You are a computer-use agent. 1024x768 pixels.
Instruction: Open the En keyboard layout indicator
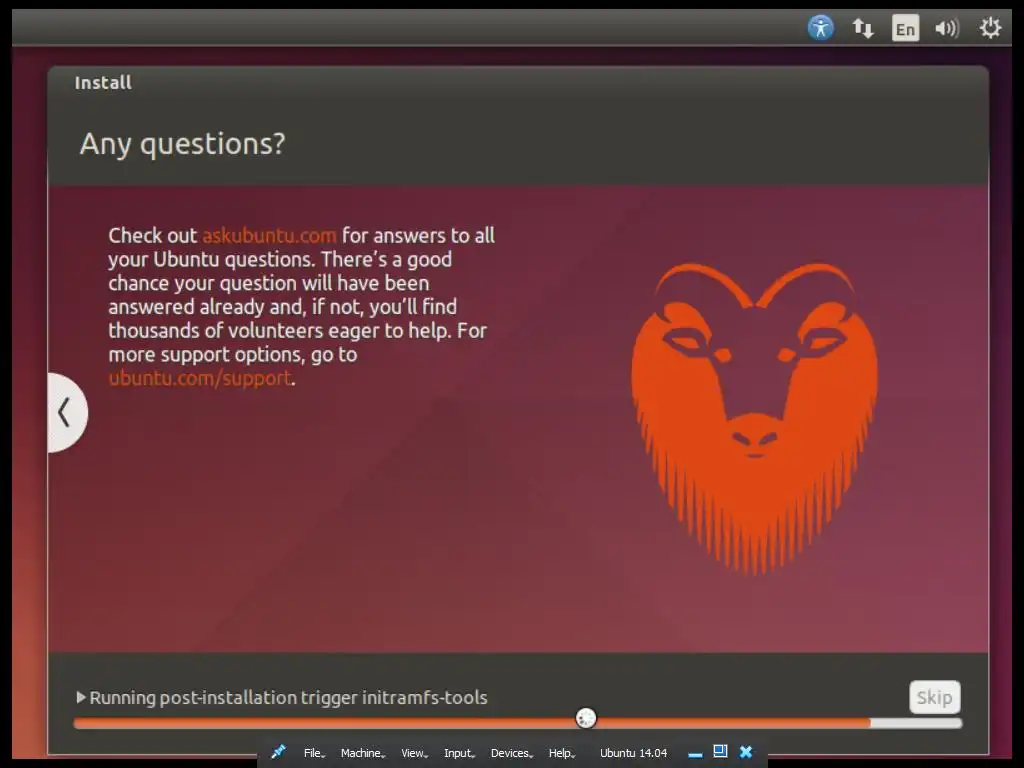[905, 28]
